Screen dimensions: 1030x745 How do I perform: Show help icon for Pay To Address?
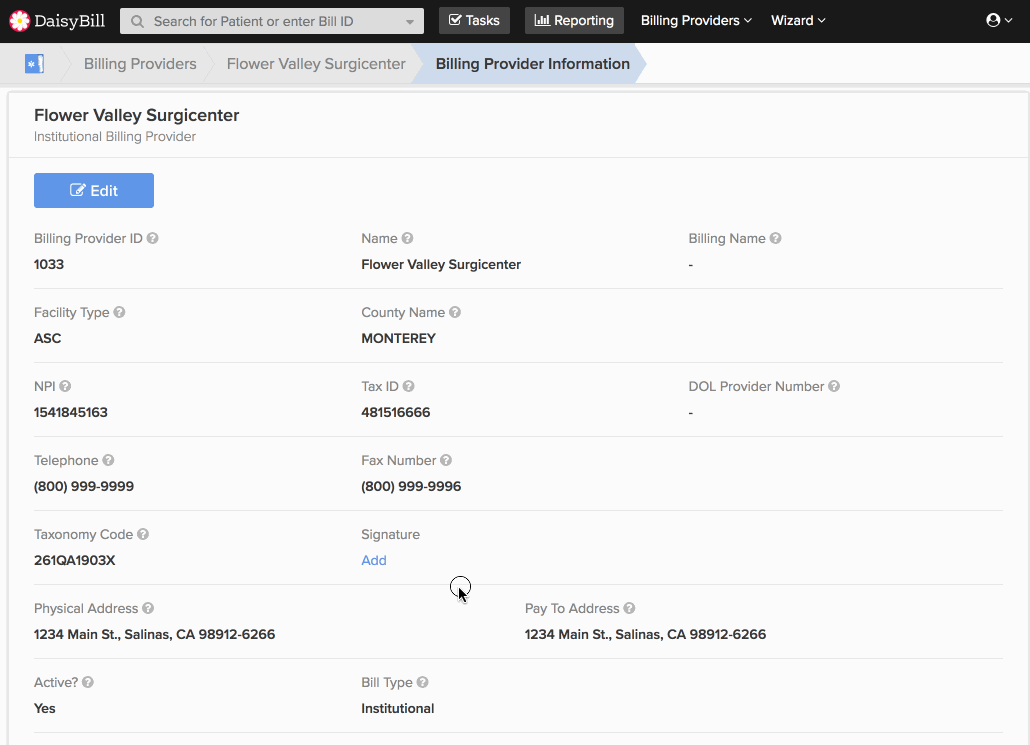coord(629,608)
